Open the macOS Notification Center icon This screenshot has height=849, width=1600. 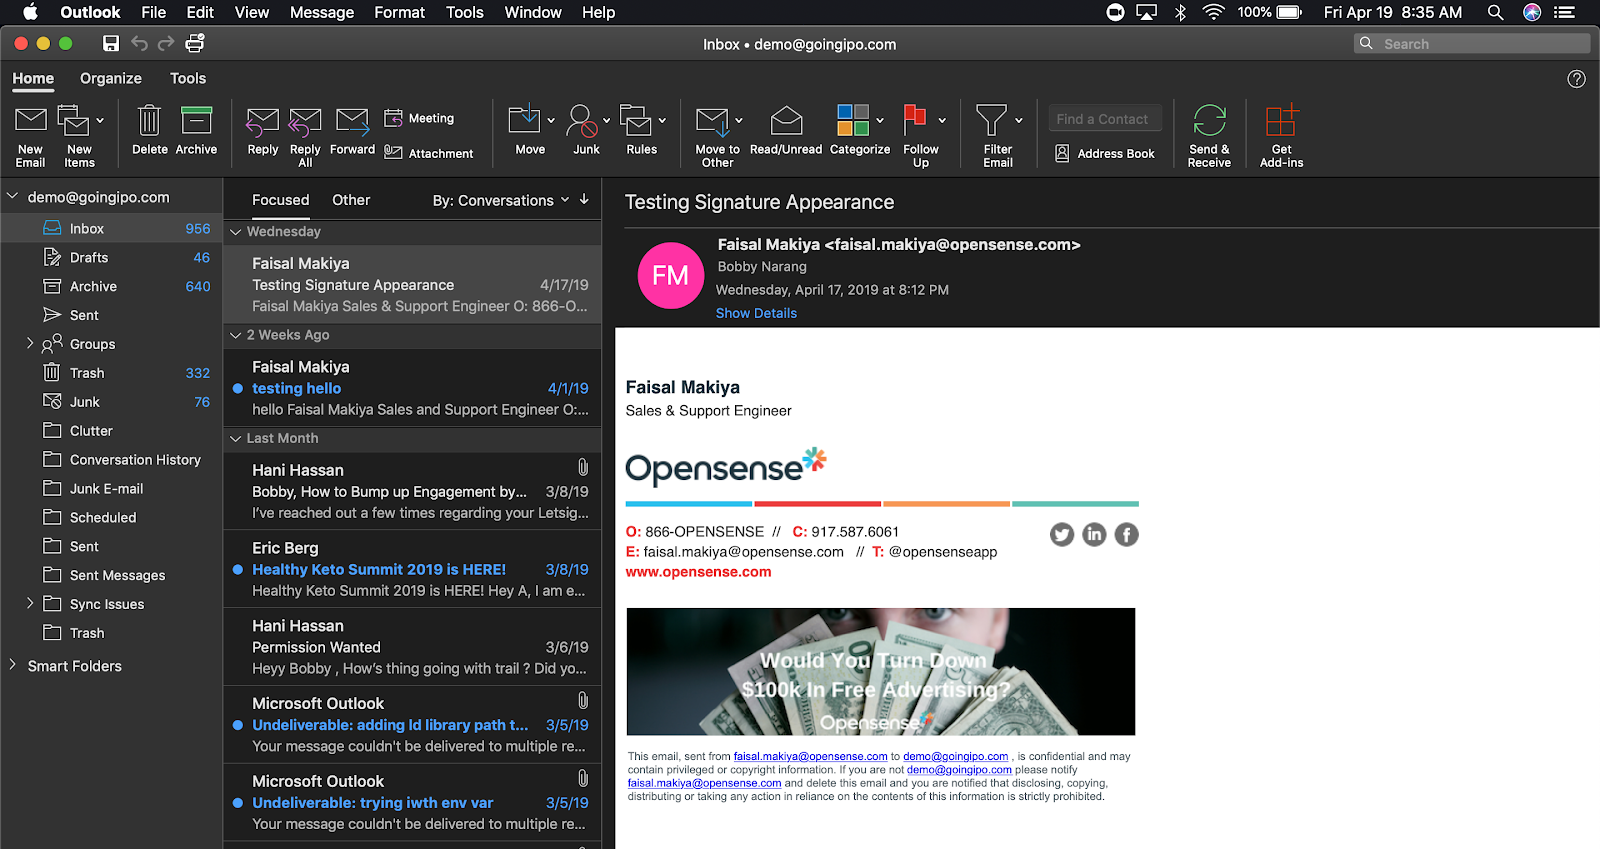coord(1565,12)
